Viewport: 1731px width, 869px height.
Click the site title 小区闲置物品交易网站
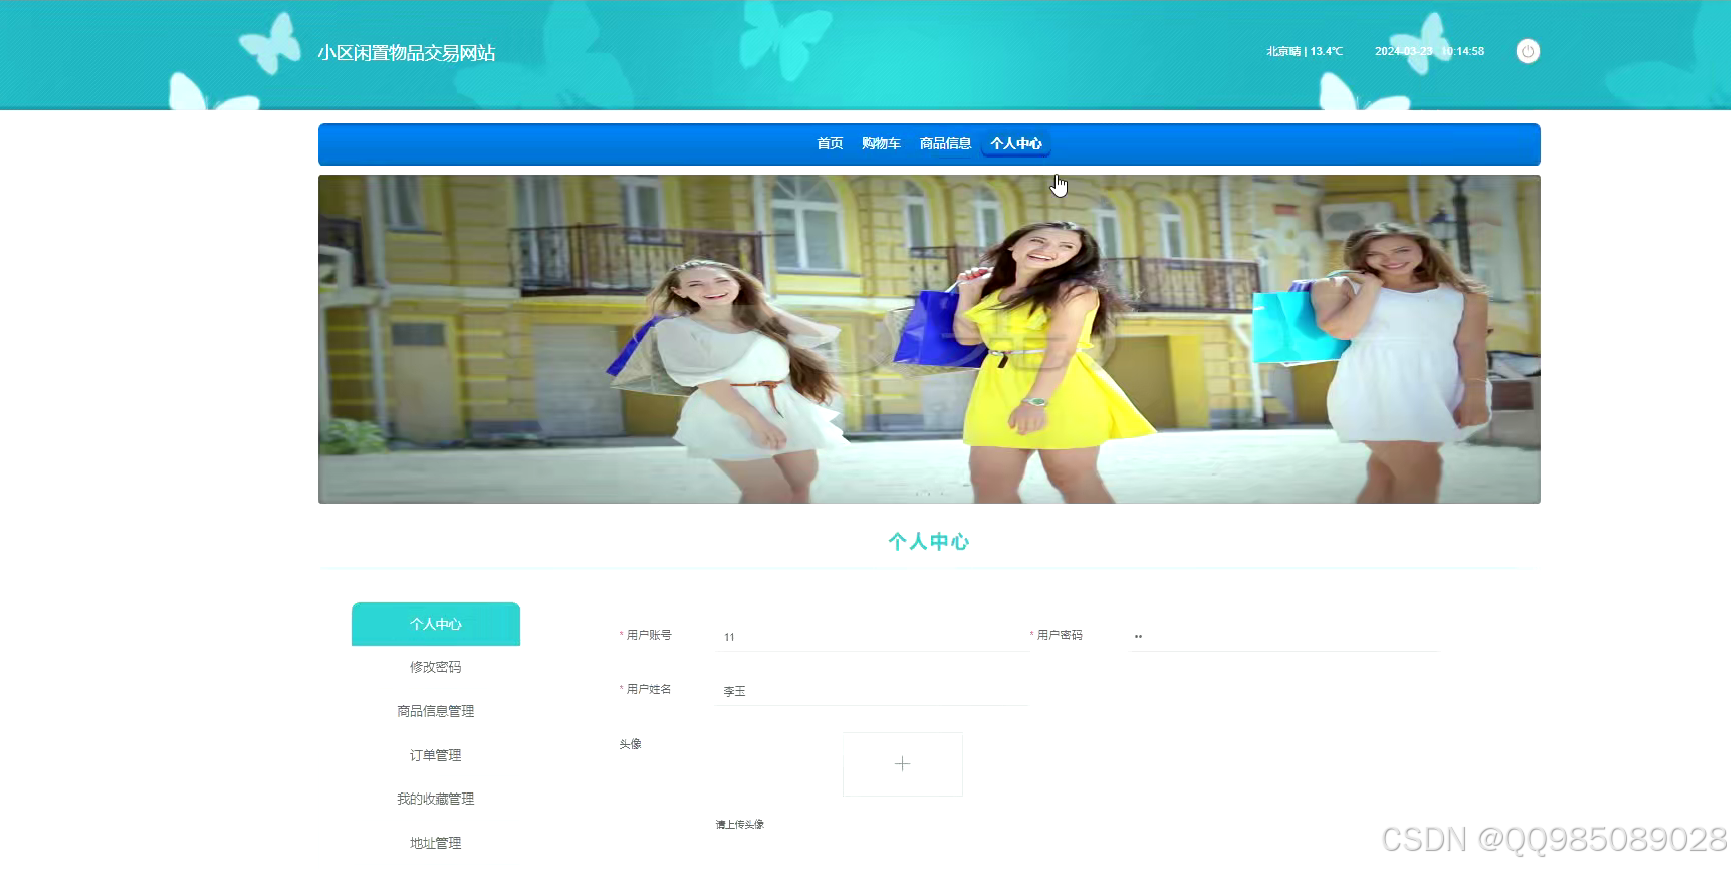point(406,53)
